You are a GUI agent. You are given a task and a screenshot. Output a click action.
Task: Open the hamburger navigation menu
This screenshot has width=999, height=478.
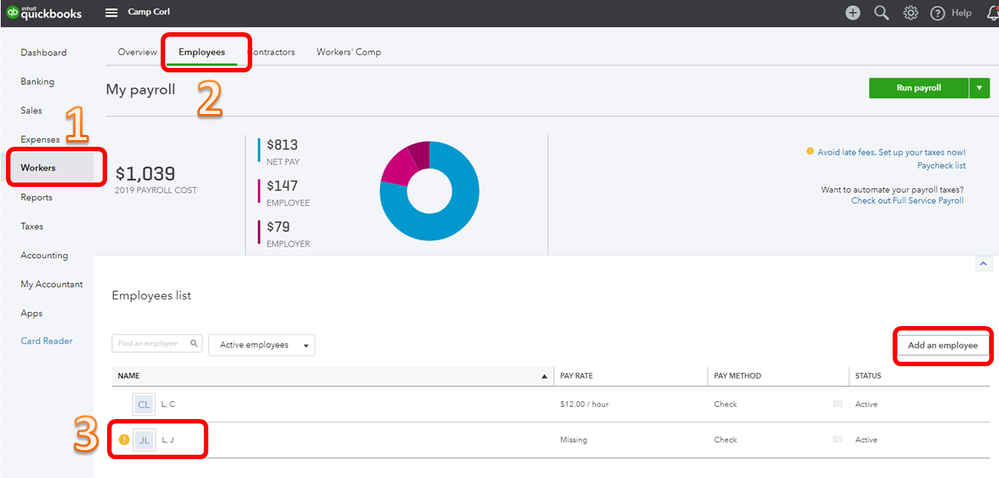click(111, 13)
